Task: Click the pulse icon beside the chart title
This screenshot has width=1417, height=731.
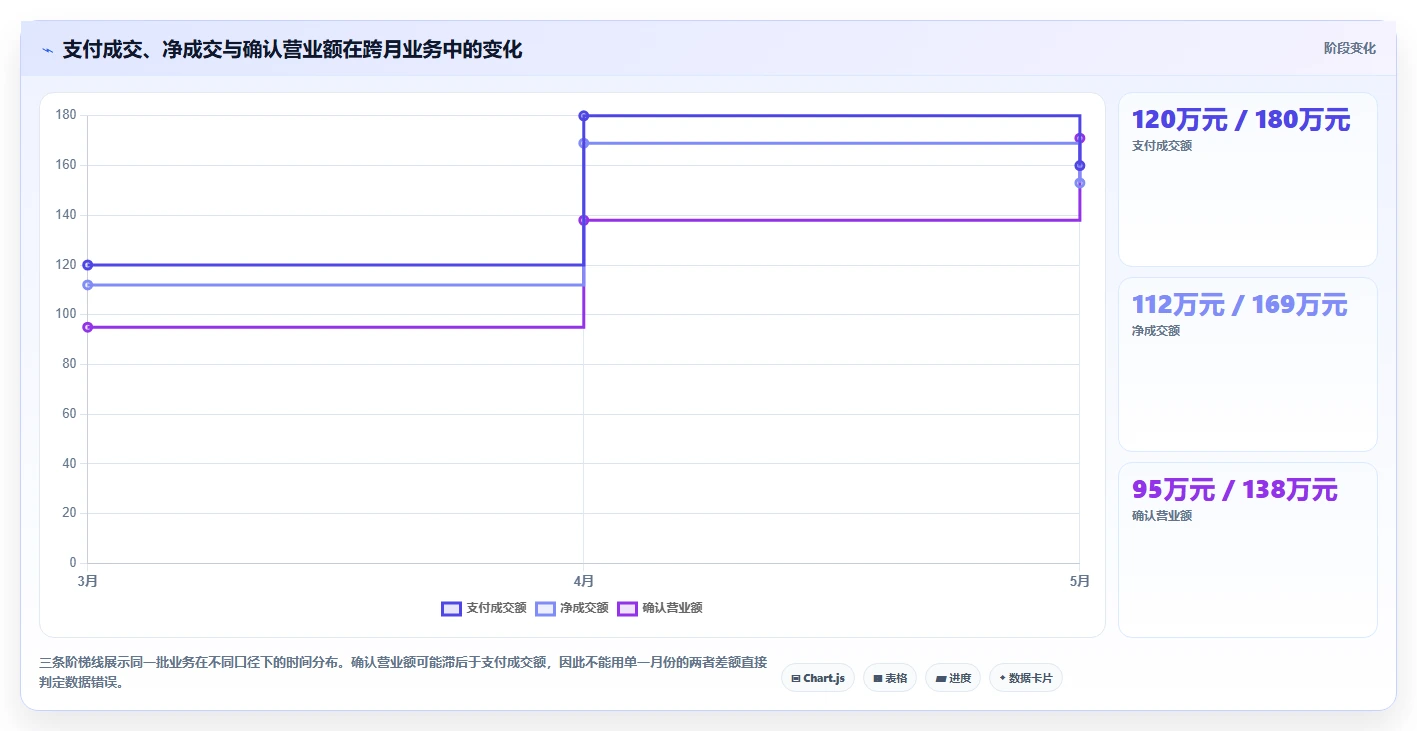Action: 48,50
